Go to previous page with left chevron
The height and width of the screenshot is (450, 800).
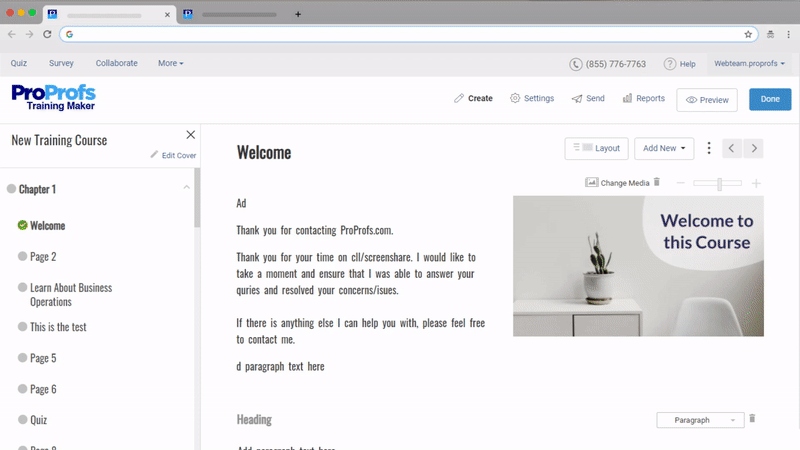coord(732,148)
